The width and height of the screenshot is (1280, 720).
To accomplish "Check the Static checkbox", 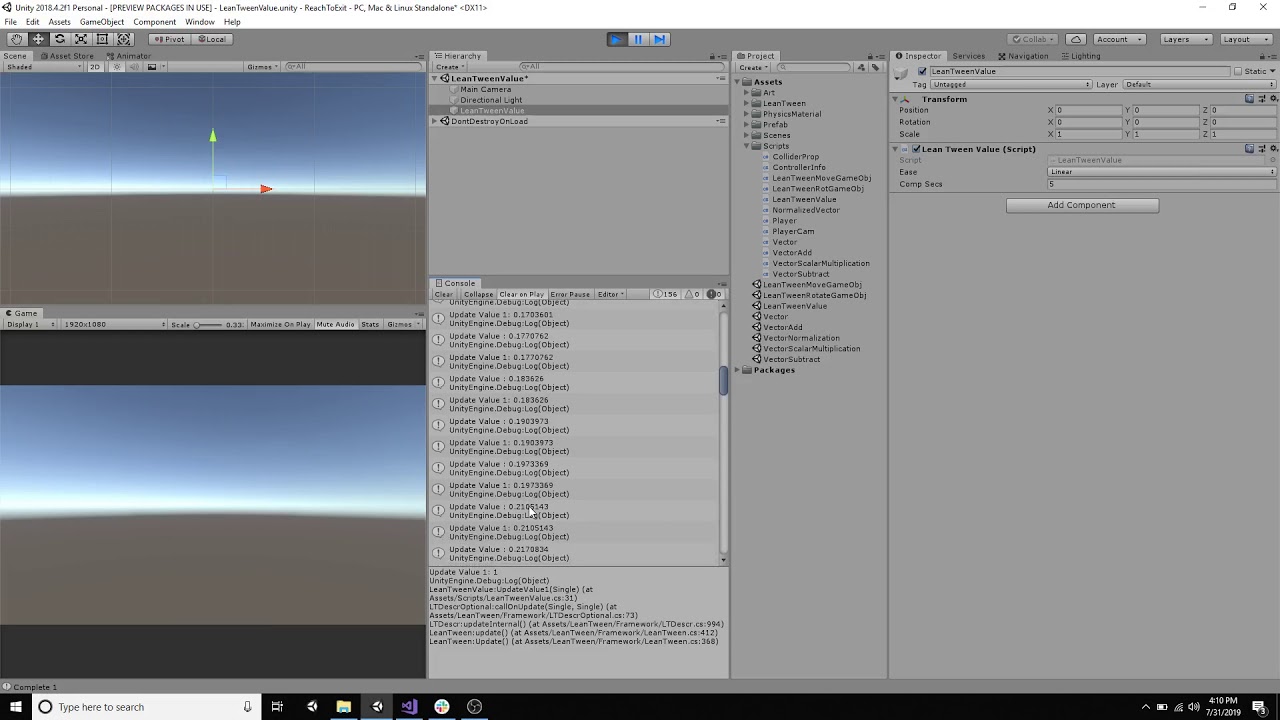I will (1238, 72).
